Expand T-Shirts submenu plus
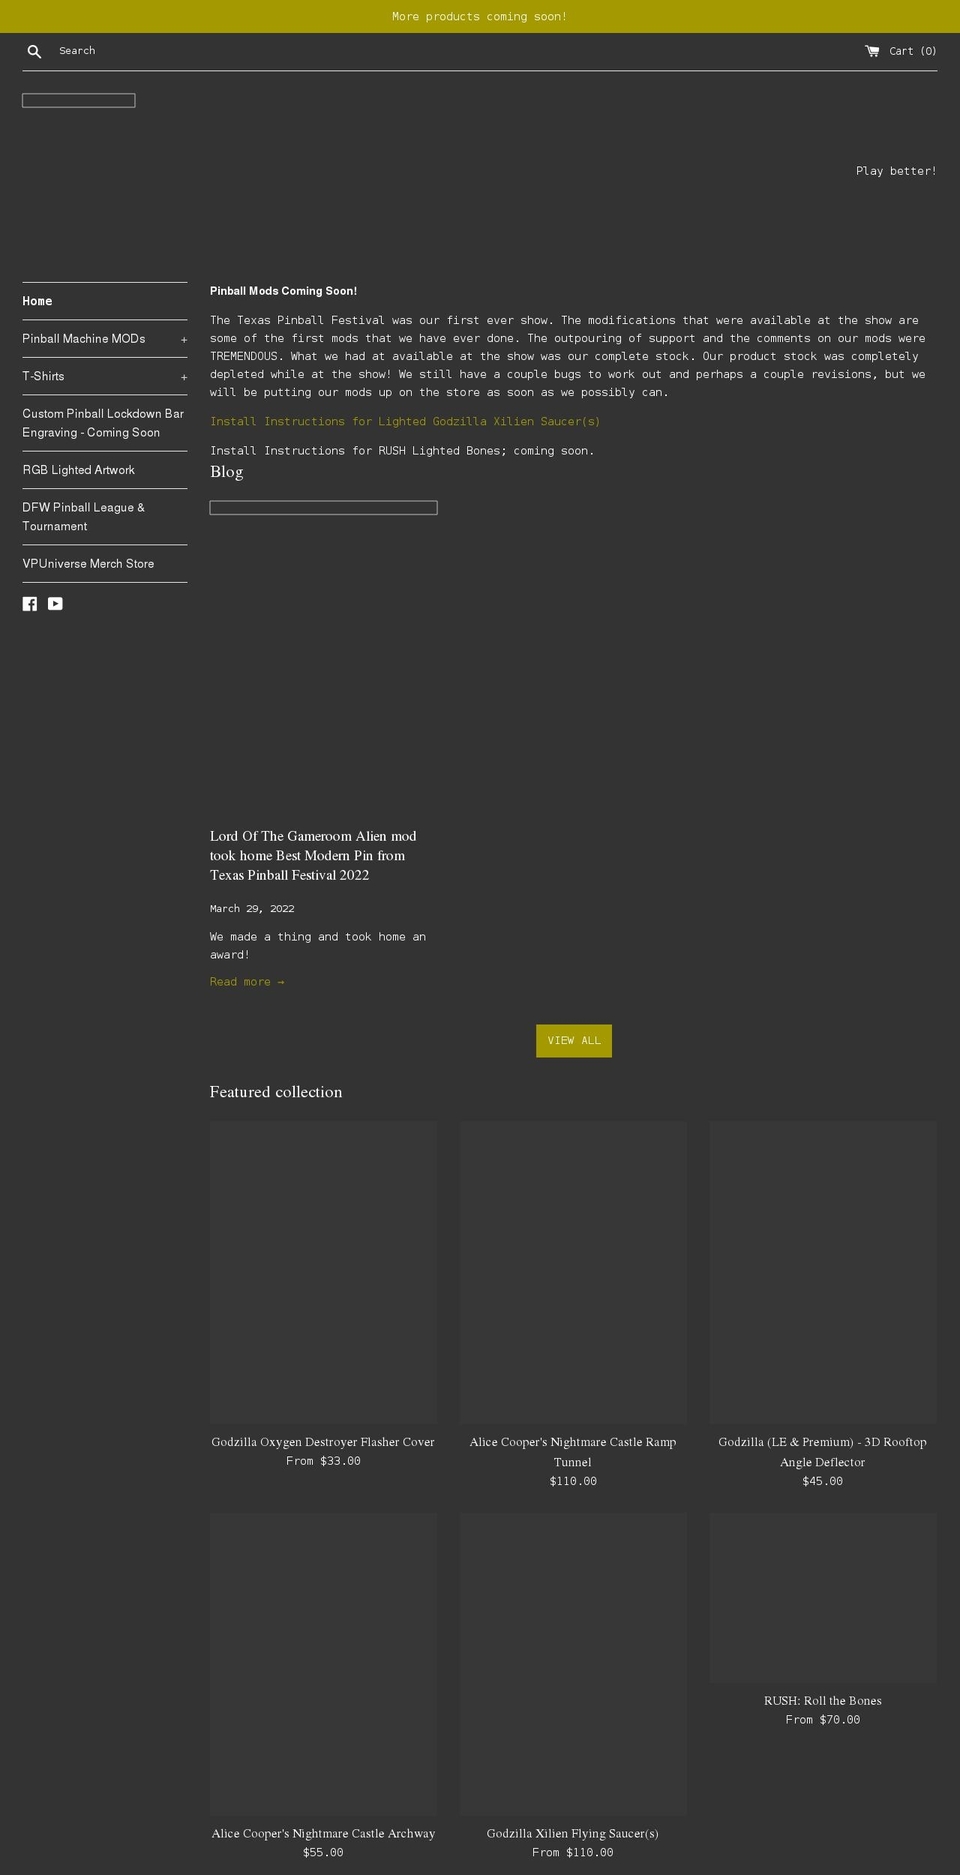 (x=184, y=377)
